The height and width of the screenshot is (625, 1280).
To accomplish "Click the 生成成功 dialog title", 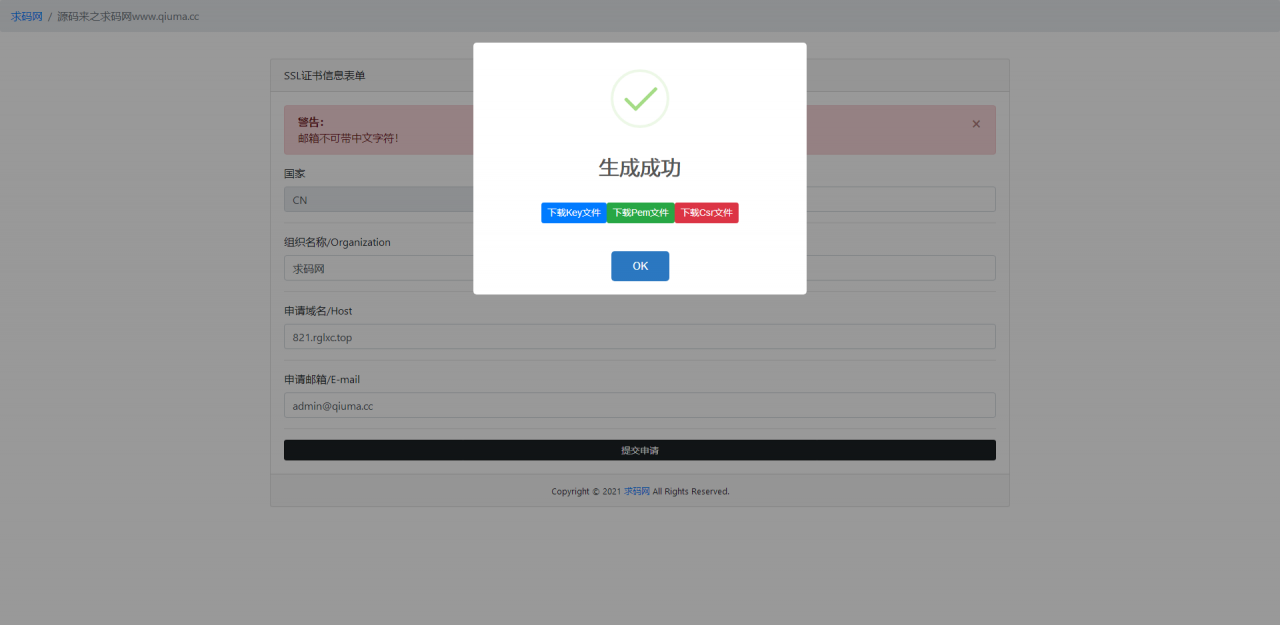I will [640, 167].
